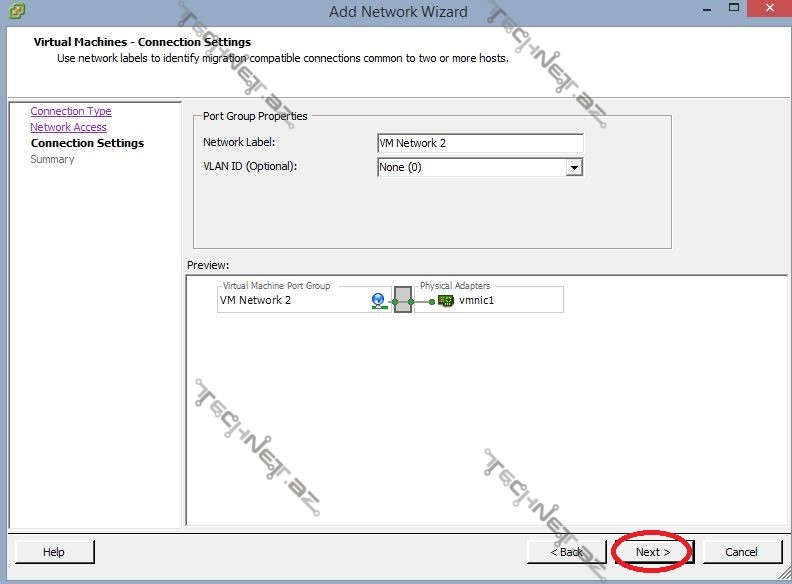Click the port group globe icon in preview
The height and width of the screenshot is (584, 792).
point(378,300)
